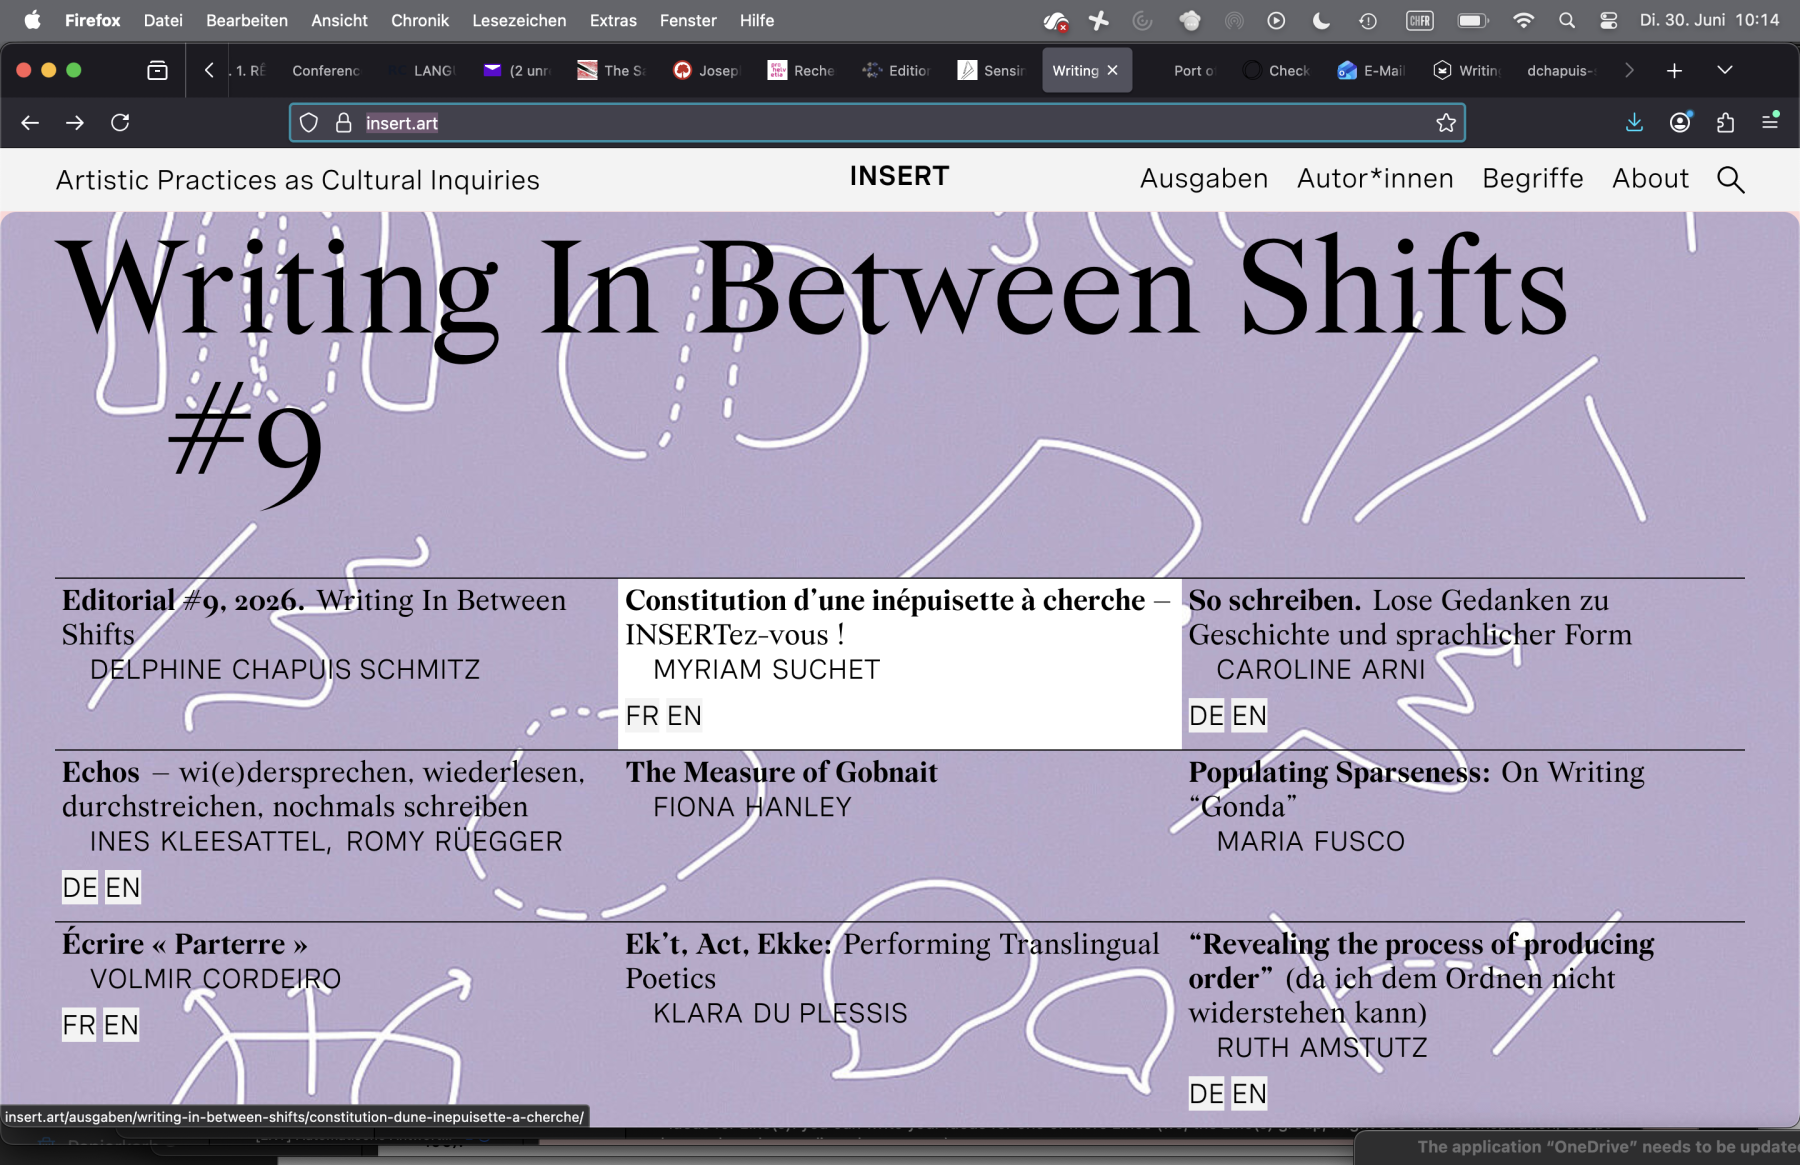Open article Constitution d'une inépuisette à cherche
Screen dimensions: 1800x1165
point(897,617)
